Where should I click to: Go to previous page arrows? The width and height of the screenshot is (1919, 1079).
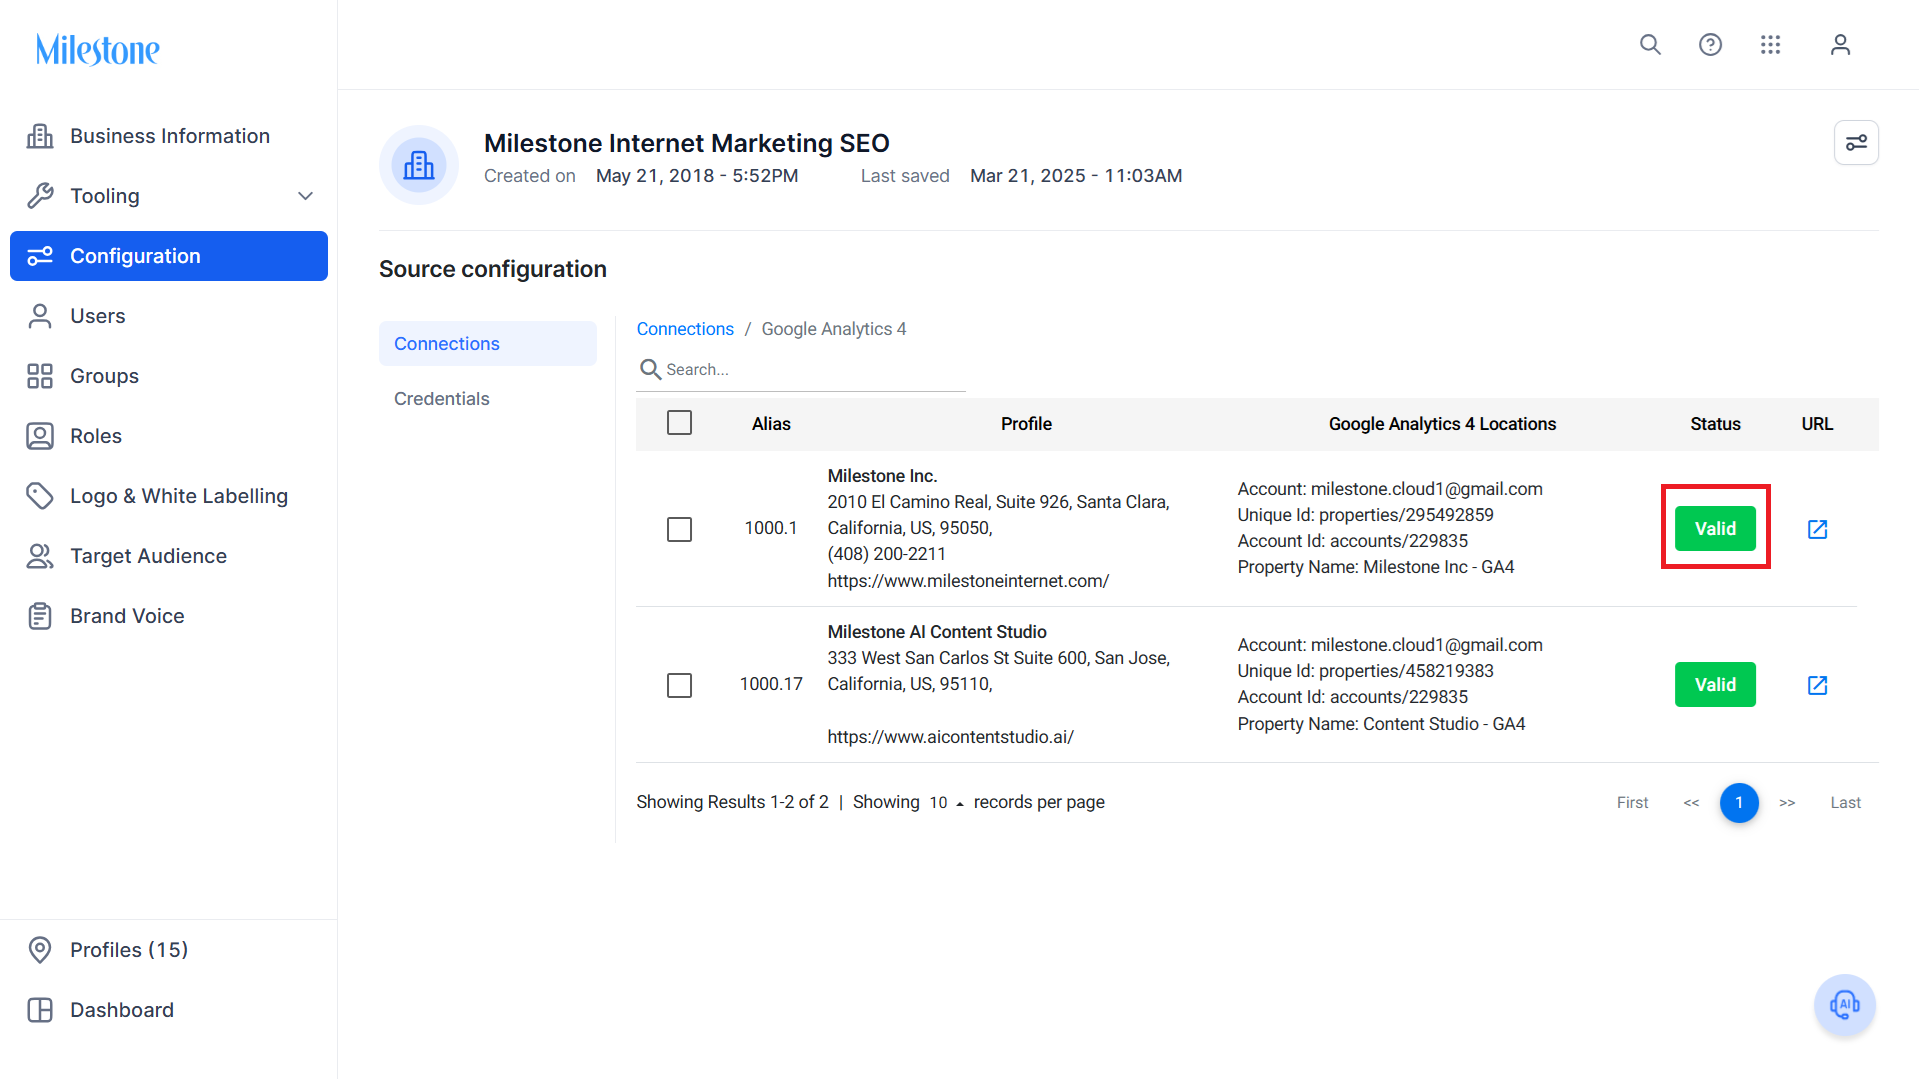point(1691,803)
